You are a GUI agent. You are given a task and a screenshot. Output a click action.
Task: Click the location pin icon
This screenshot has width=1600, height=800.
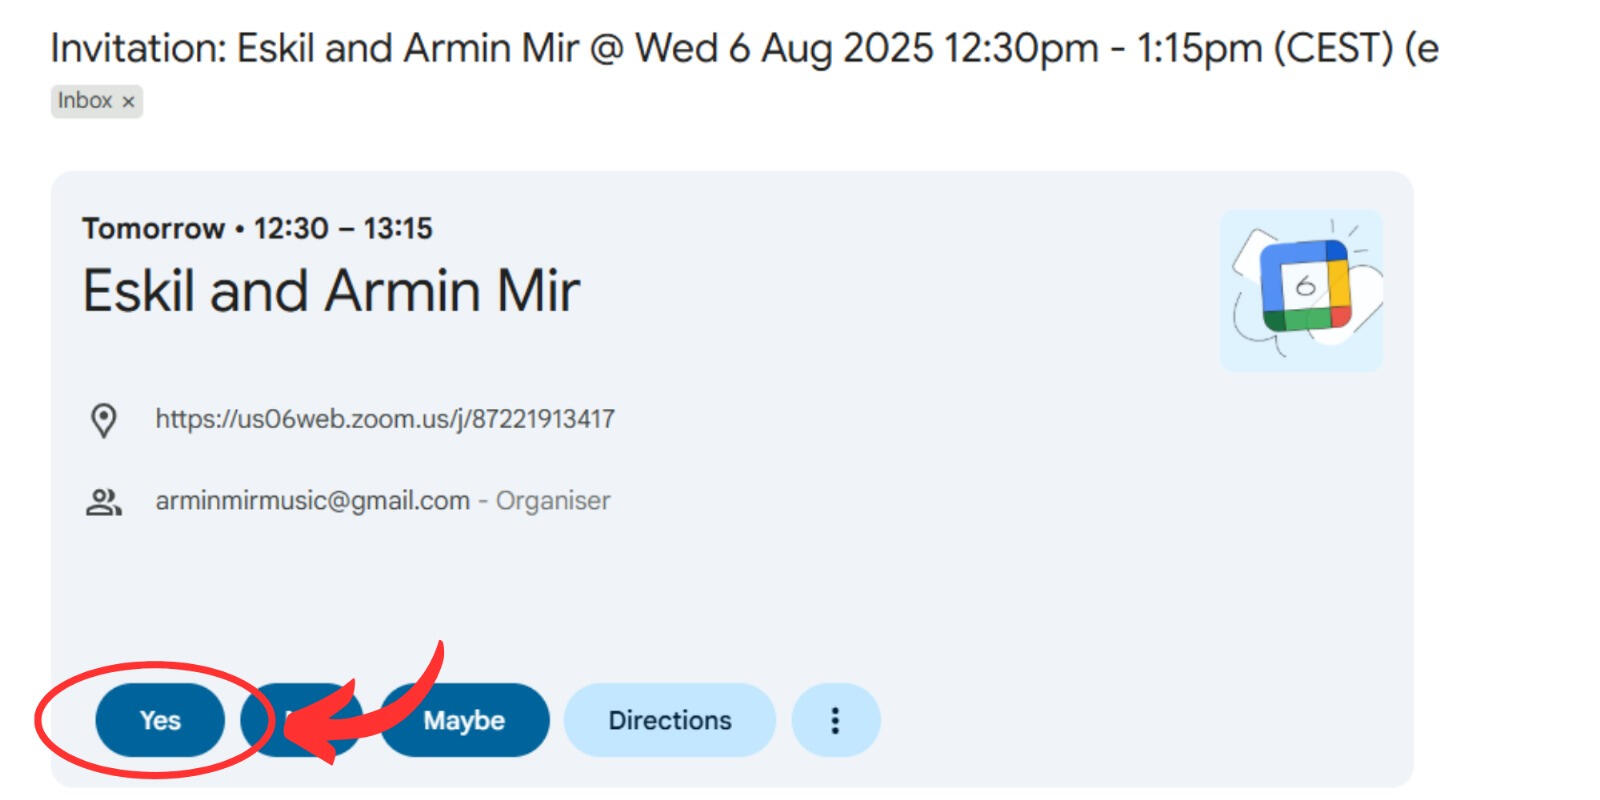[104, 420]
